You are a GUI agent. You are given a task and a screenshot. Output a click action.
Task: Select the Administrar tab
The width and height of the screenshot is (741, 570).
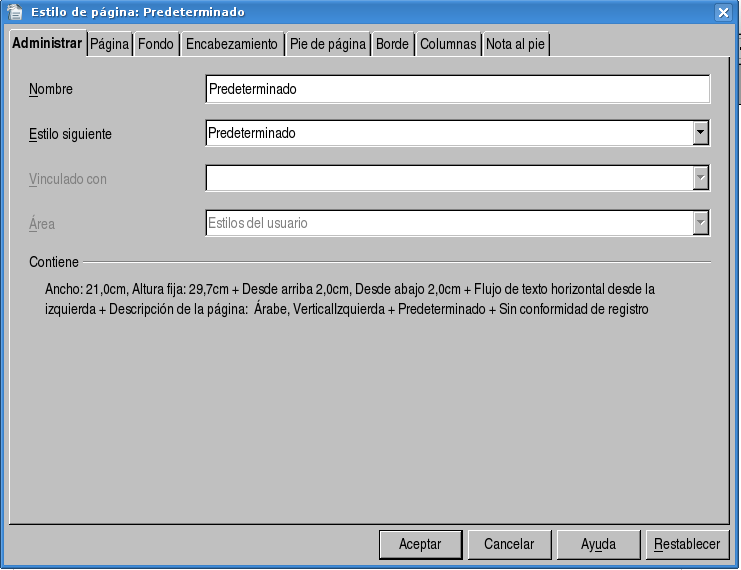click(x=46, y=44)
